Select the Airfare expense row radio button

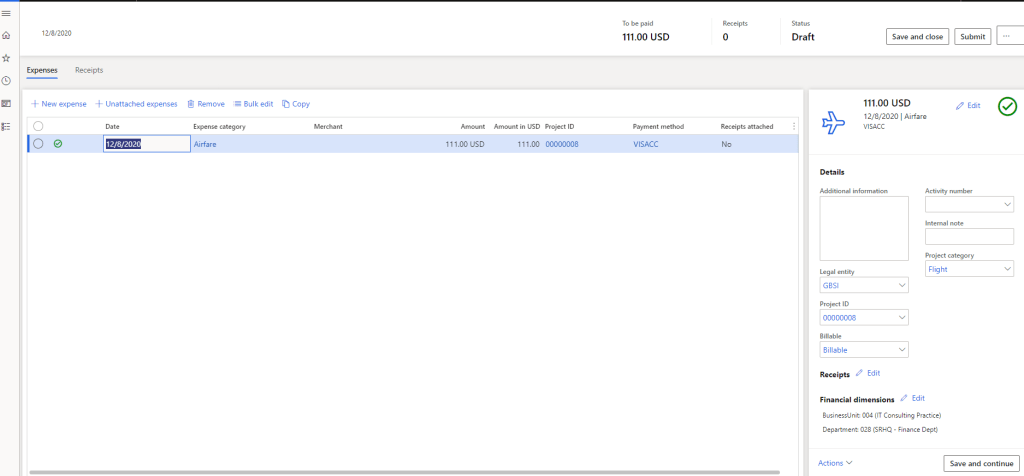[x=38, y=144]
